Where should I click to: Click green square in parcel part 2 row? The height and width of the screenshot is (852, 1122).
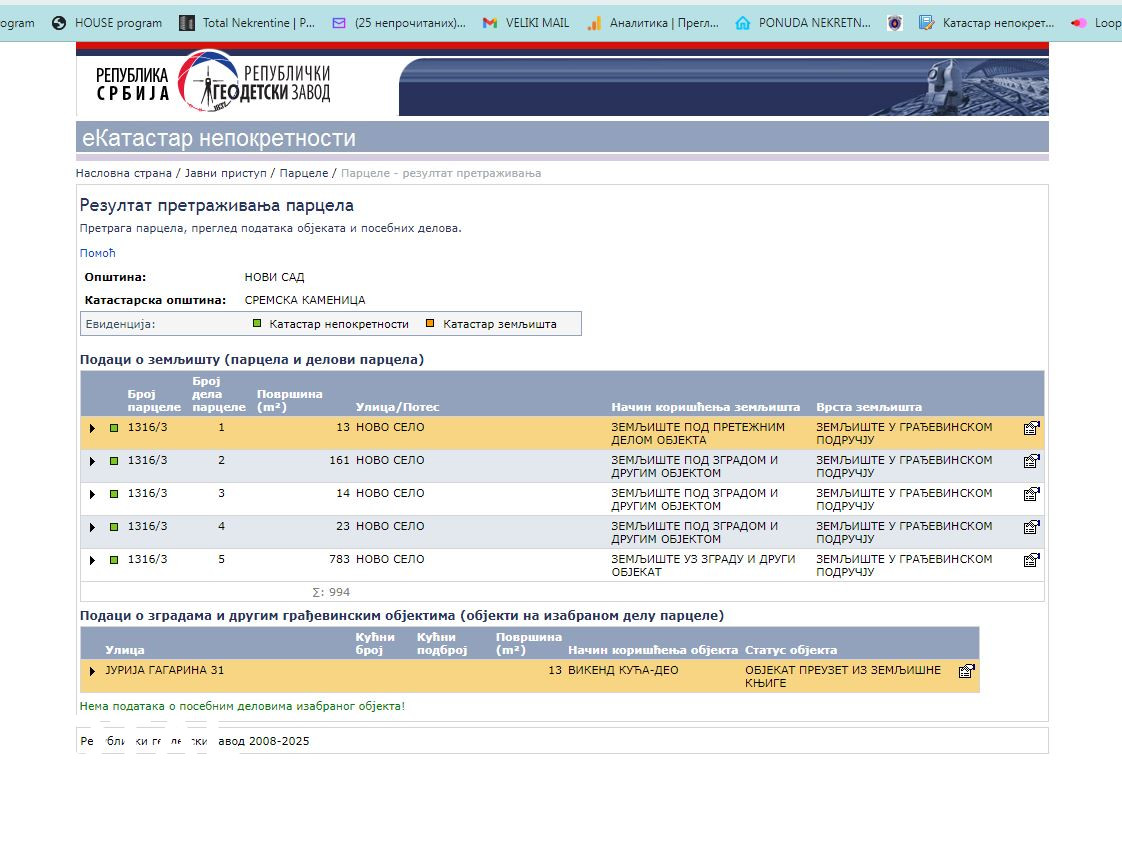(x=114, y=461)
